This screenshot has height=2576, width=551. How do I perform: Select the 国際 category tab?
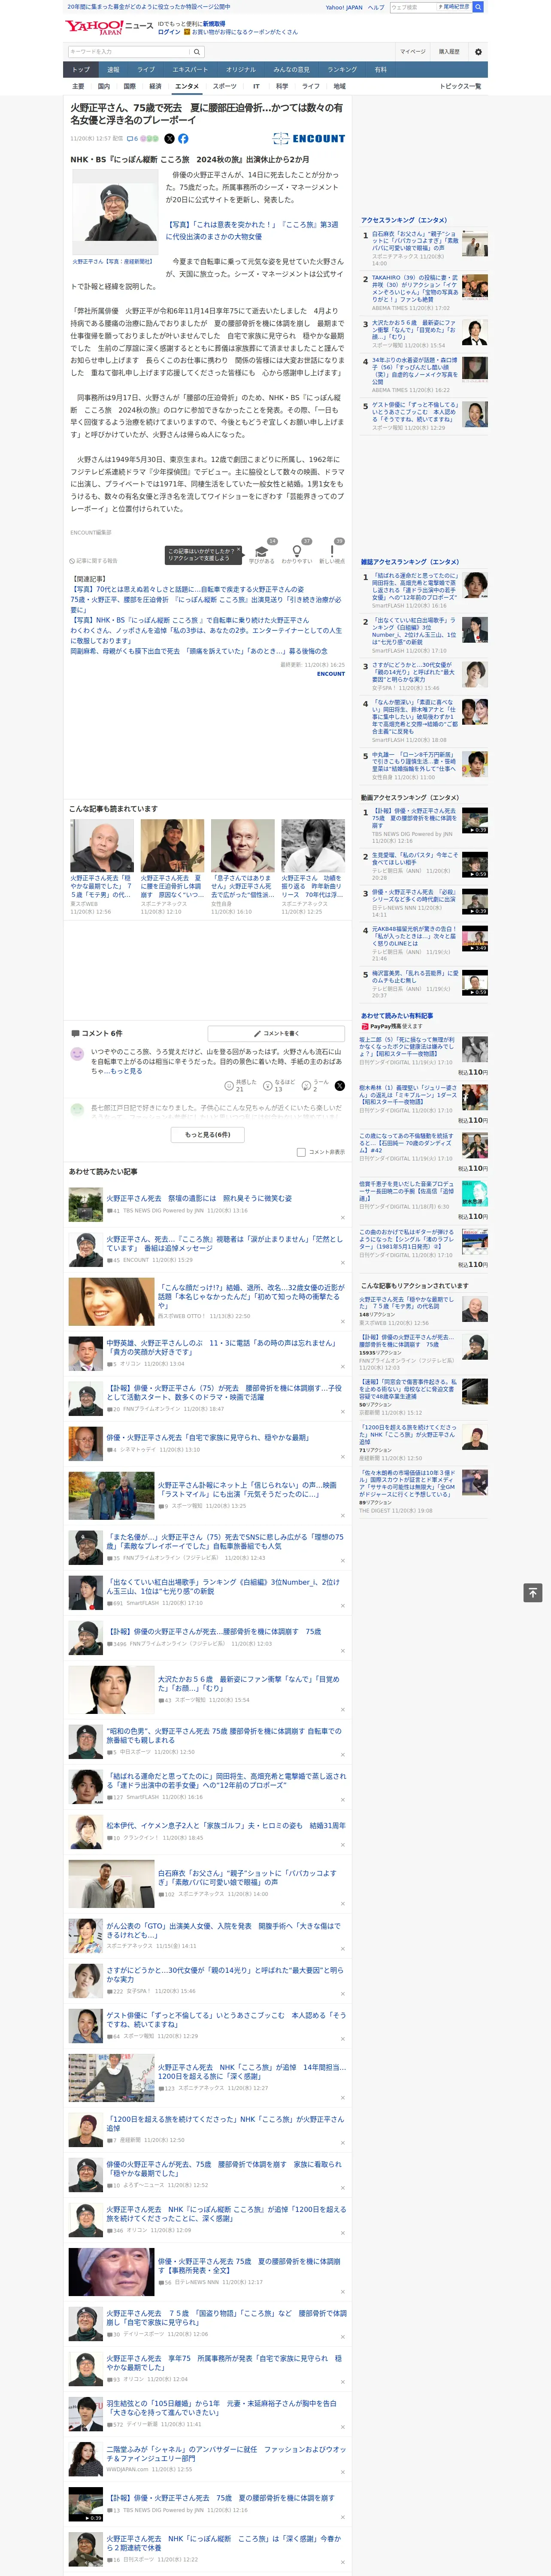pos(129,87)
